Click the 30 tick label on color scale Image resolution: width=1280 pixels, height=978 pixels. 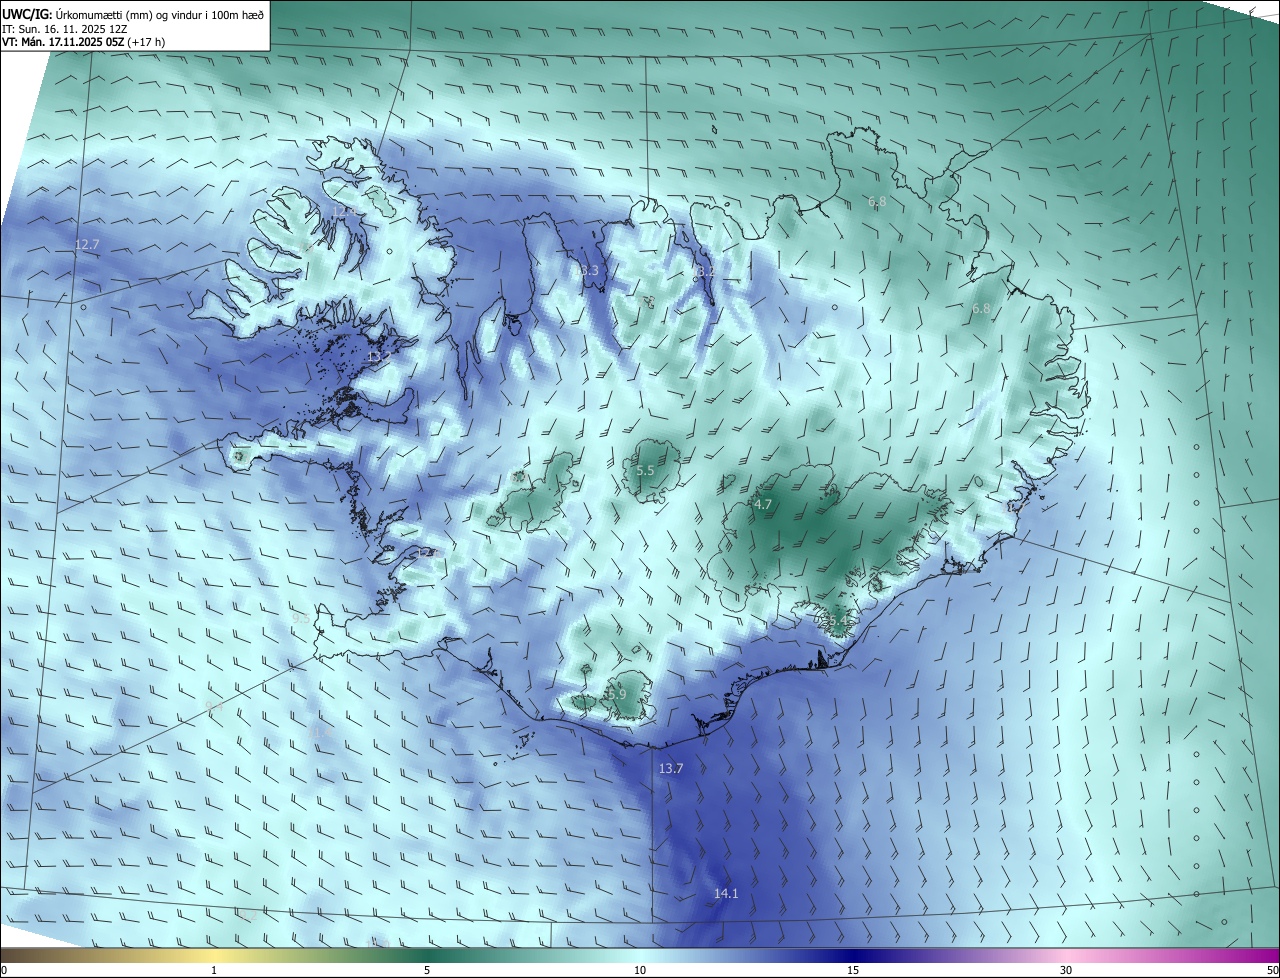1066,970
